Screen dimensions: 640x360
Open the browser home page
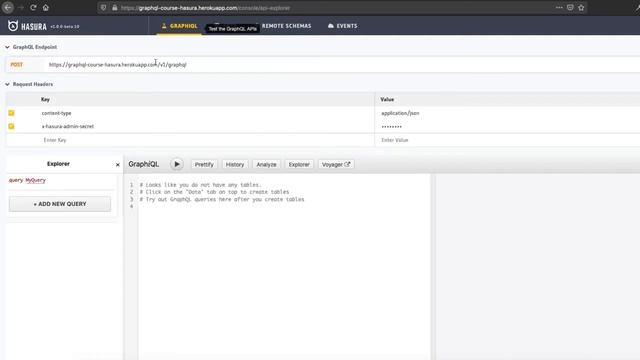(x=46, y=7)
